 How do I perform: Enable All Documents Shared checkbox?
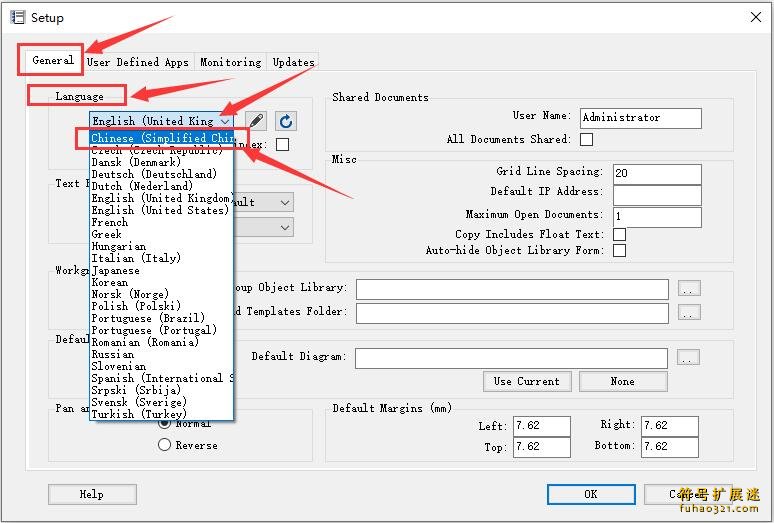(586, 140)
